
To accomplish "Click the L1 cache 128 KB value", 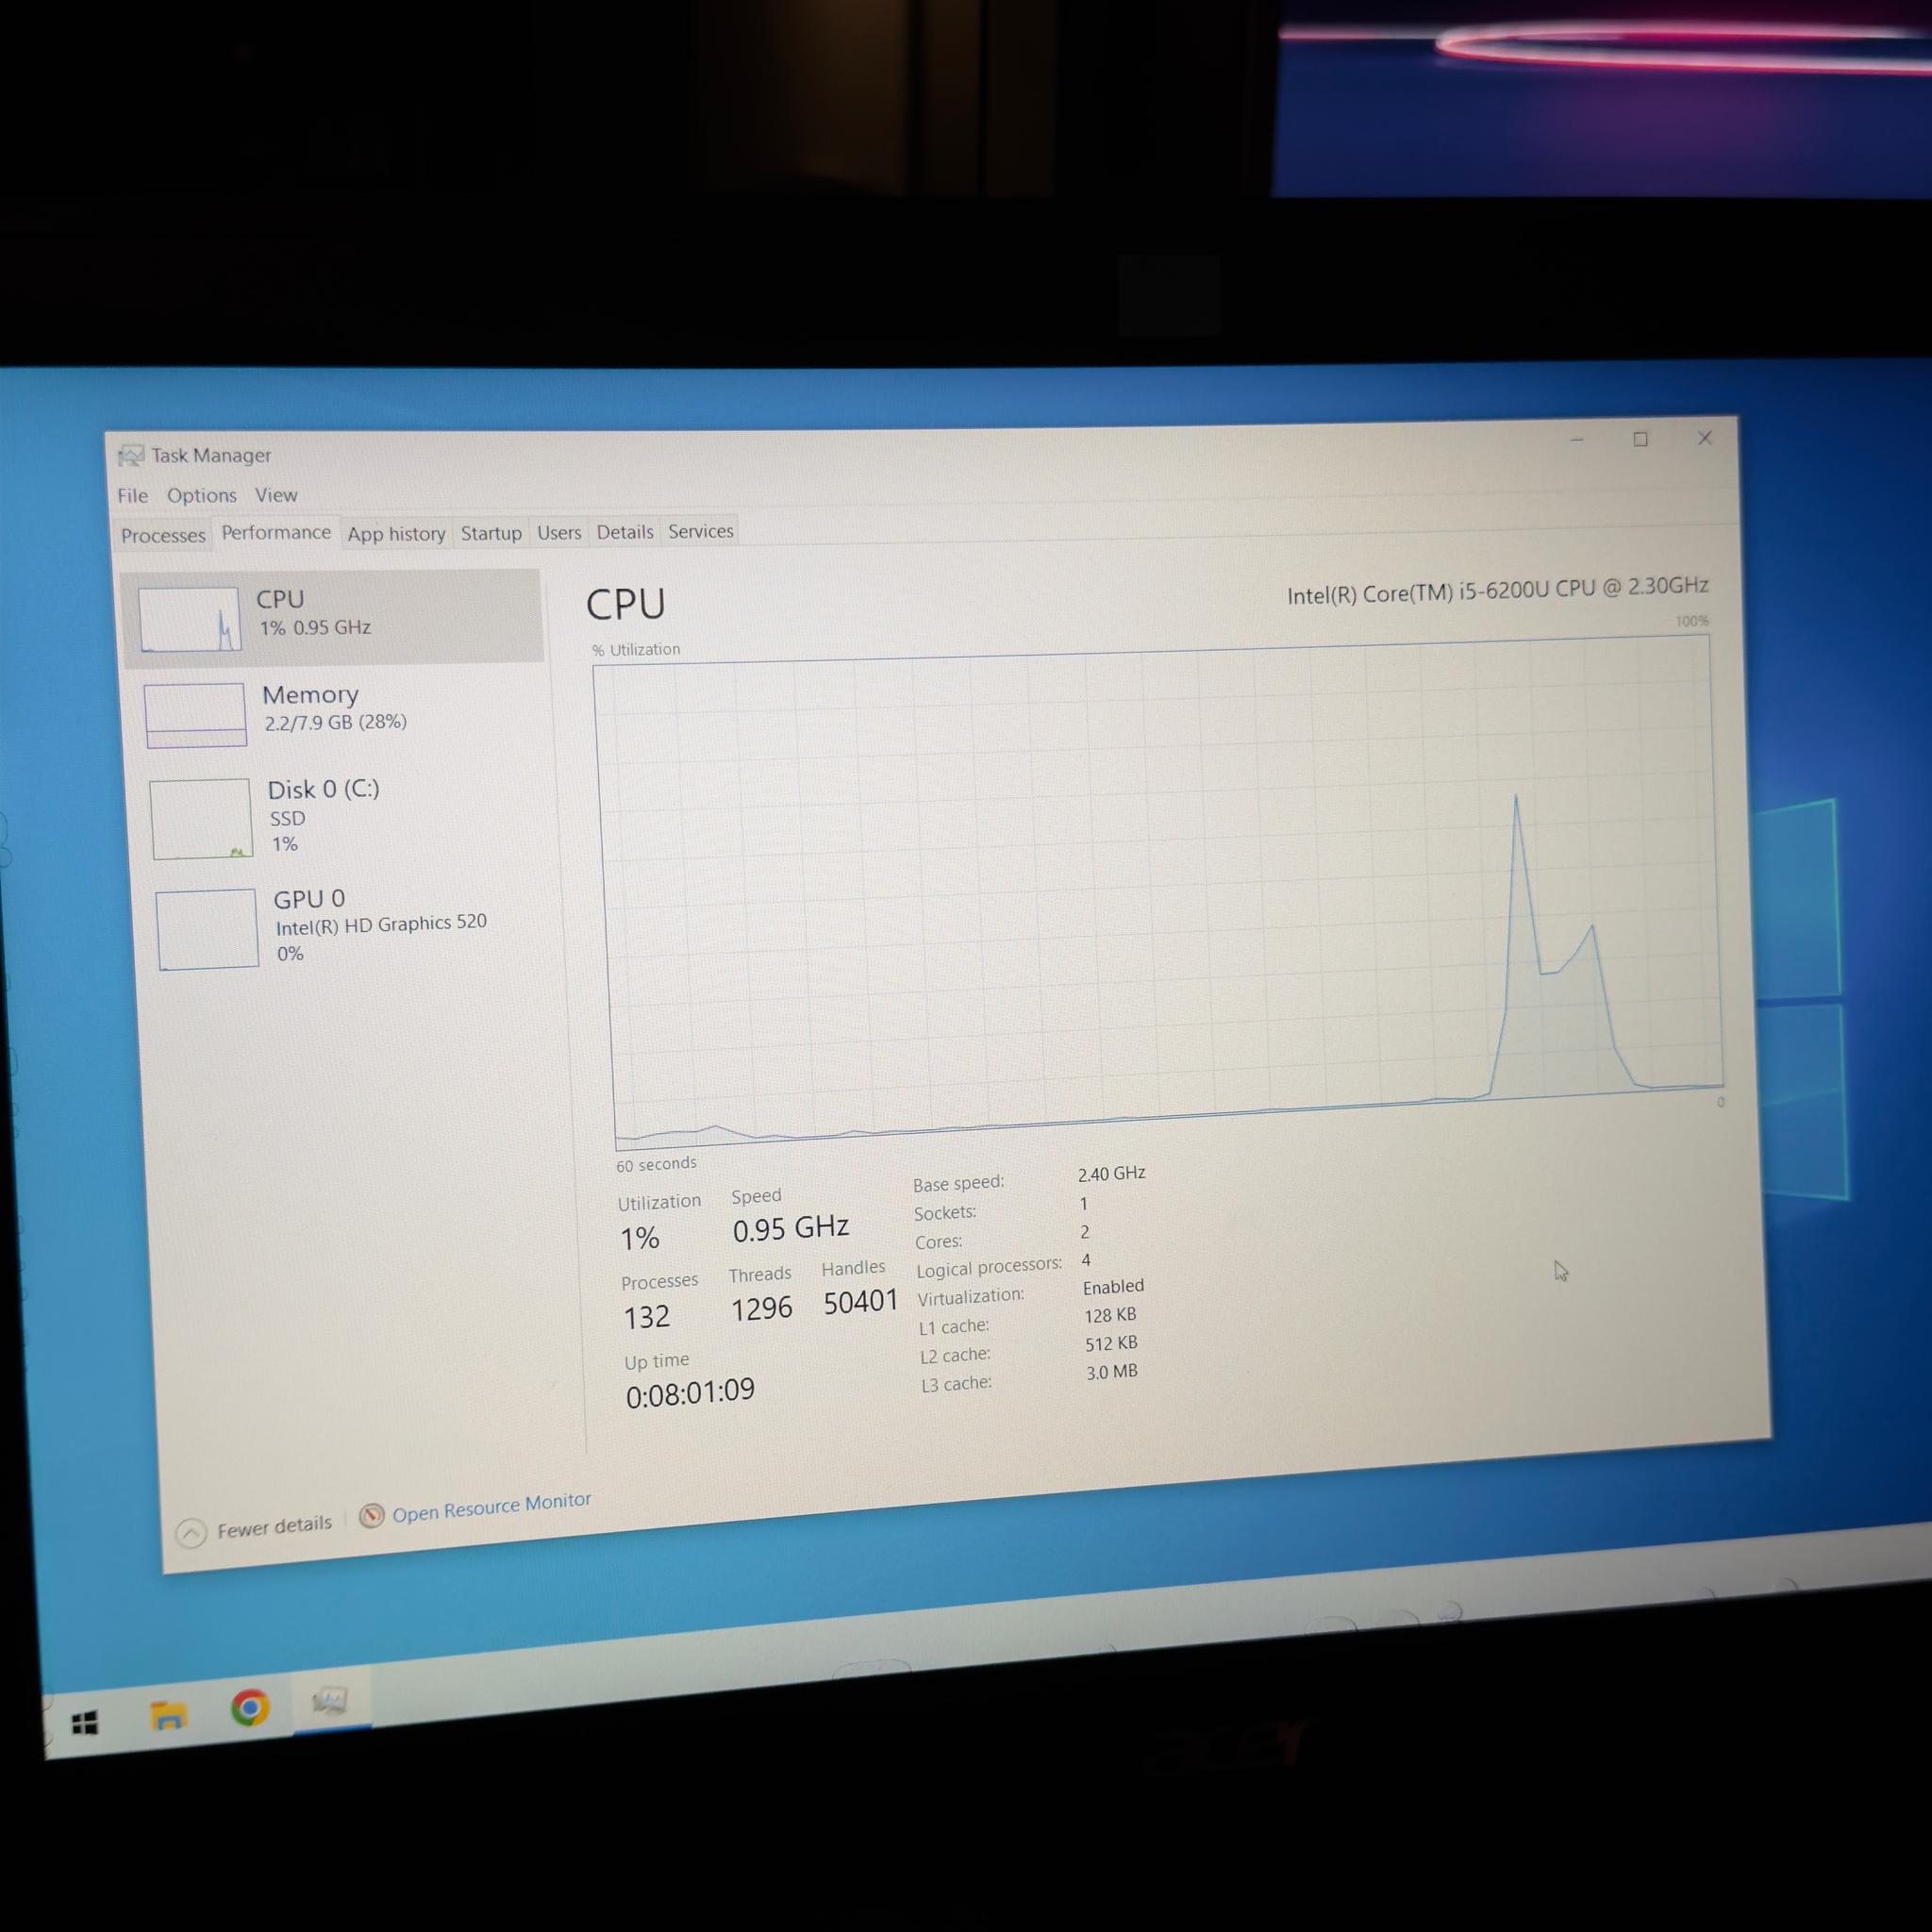I will (1110, 1315).
